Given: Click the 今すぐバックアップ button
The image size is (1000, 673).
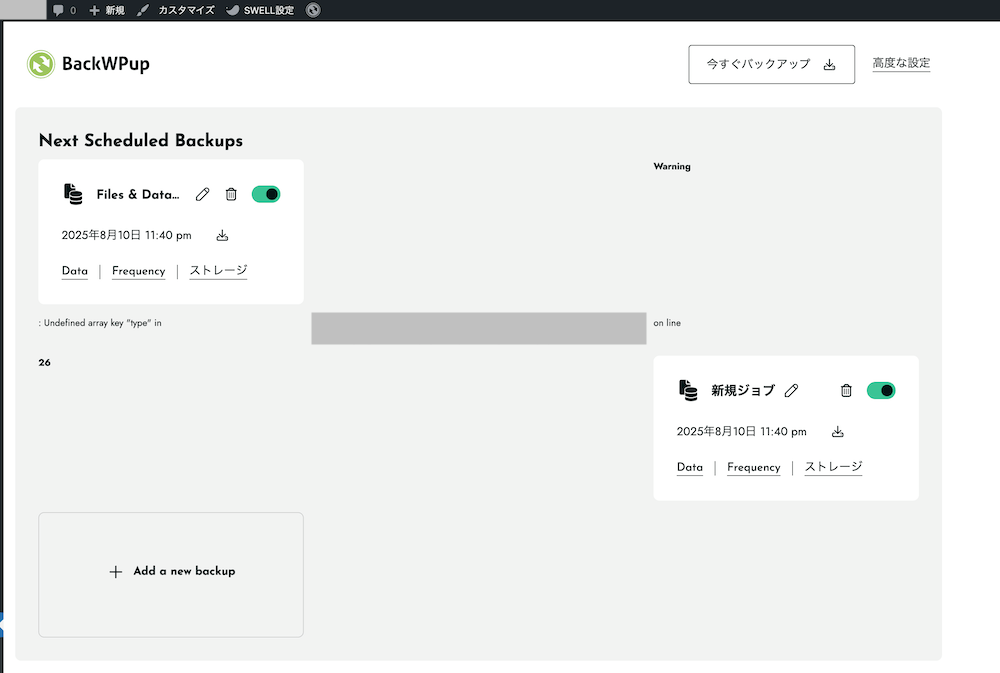Looking at the screenshot, I should (772, 64).
